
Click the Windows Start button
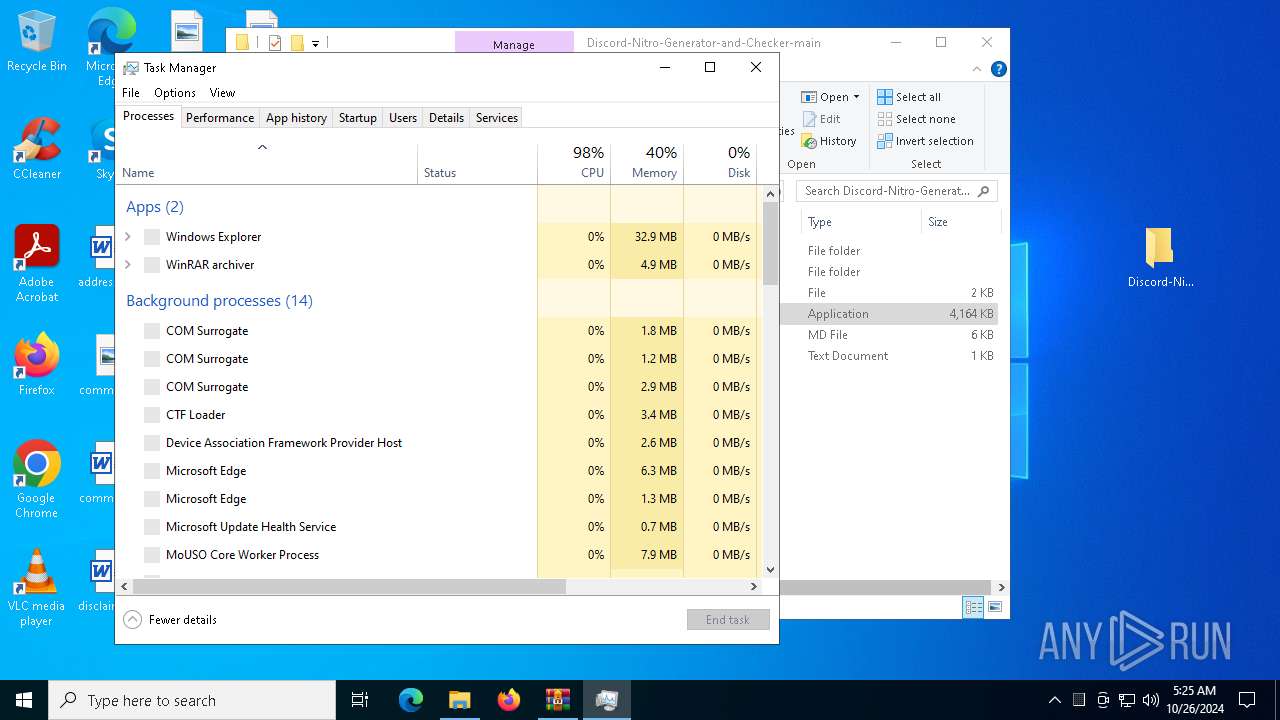click(24, 700)
